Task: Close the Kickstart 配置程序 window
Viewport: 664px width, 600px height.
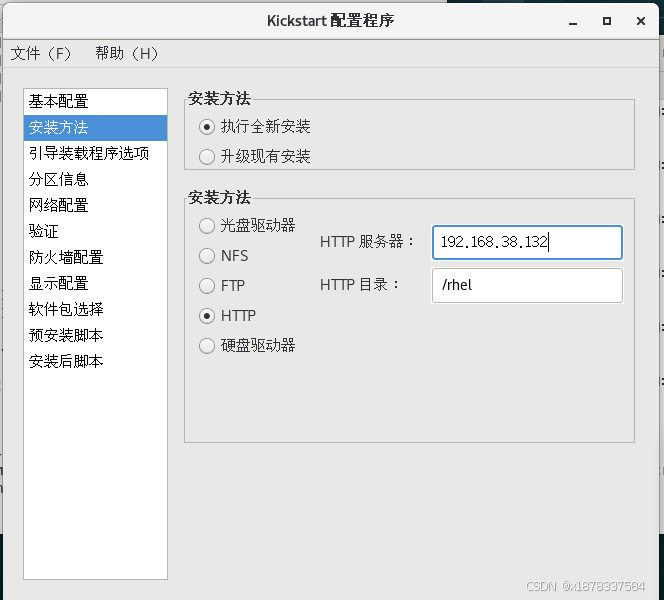Action: click(x=641, y=21)
